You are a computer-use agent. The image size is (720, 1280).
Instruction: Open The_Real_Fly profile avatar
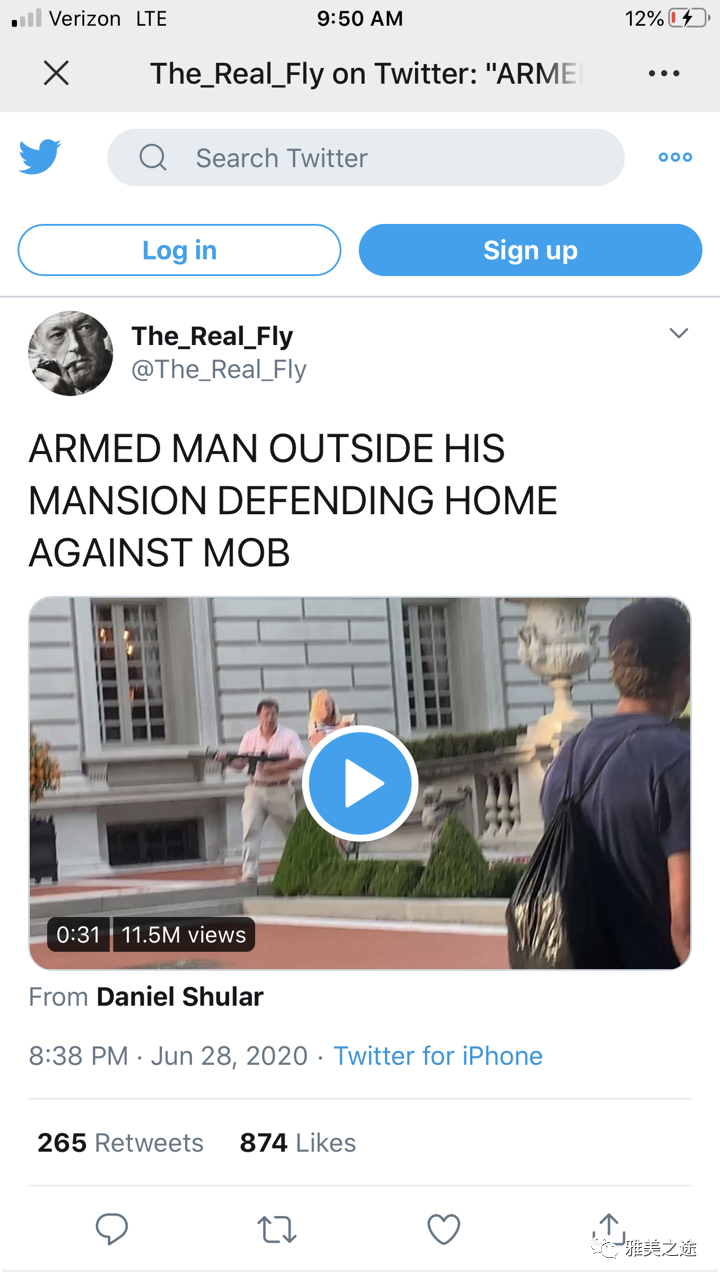click(x=70, y=353)
